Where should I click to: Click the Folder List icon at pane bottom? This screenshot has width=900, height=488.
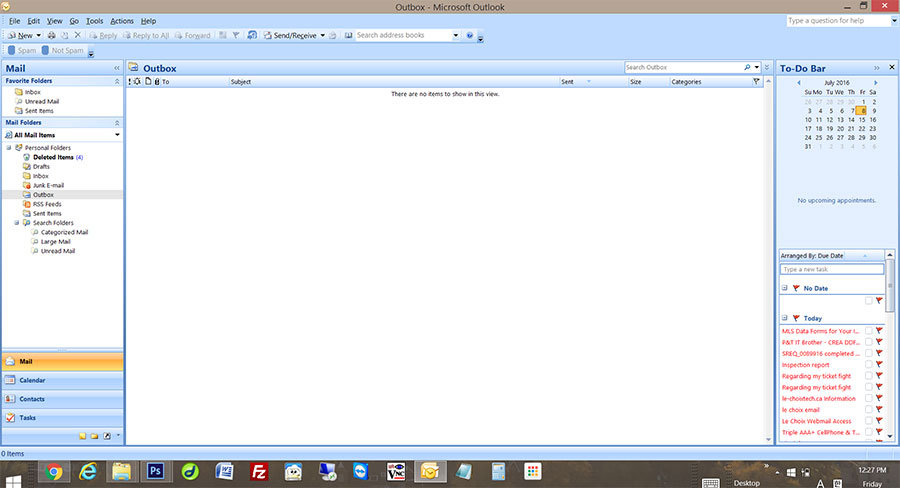[95, 436]
